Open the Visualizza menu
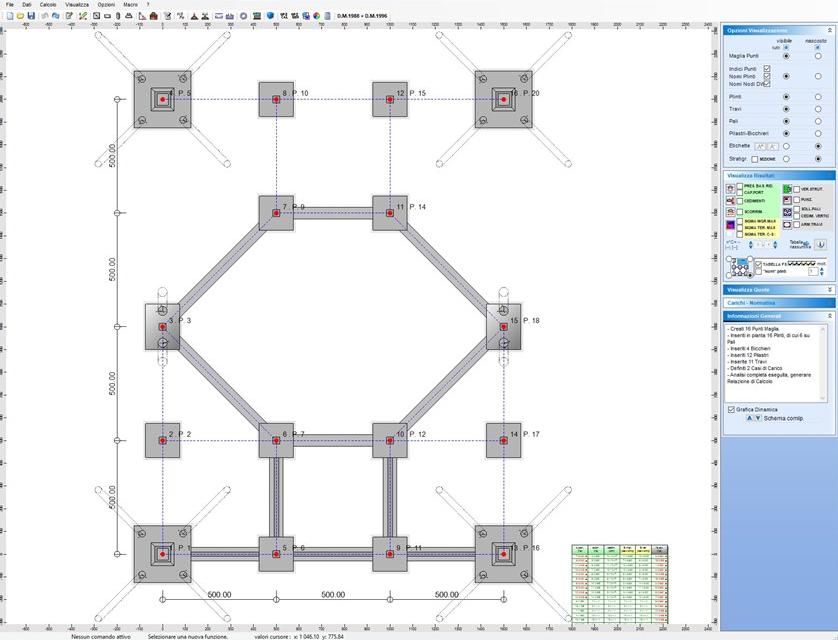Screen dimensions: 838x640 [x=76, y=4]
